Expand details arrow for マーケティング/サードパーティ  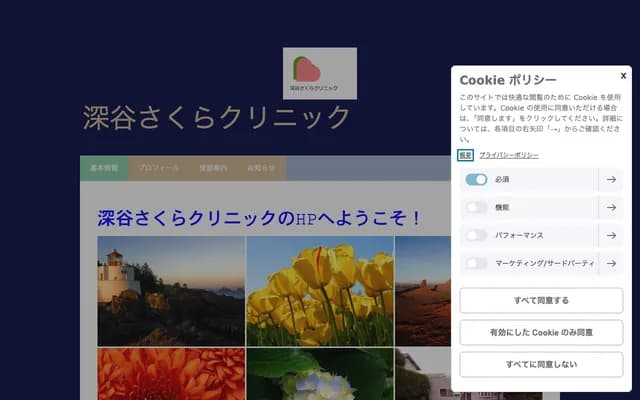pyautogui.click(x=611, y=263)
